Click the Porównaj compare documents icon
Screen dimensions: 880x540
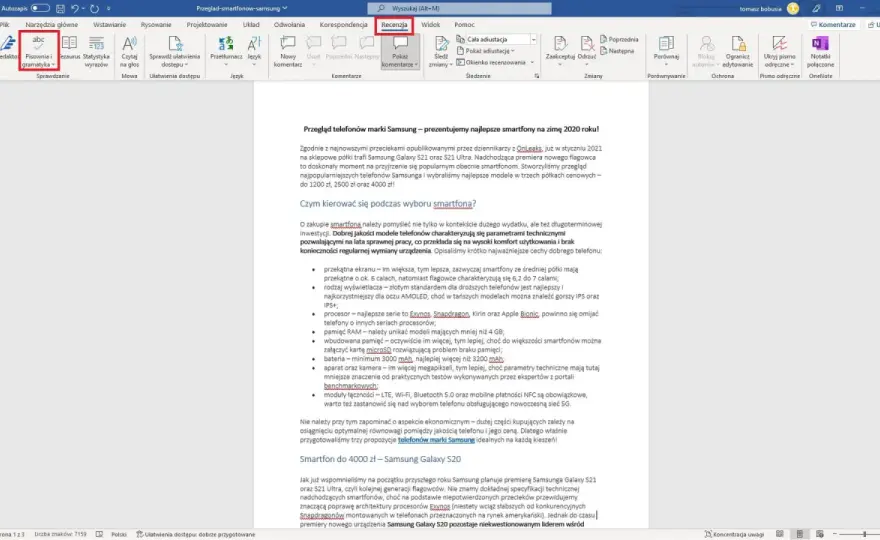pyautogui.click(x=666, y=43)
